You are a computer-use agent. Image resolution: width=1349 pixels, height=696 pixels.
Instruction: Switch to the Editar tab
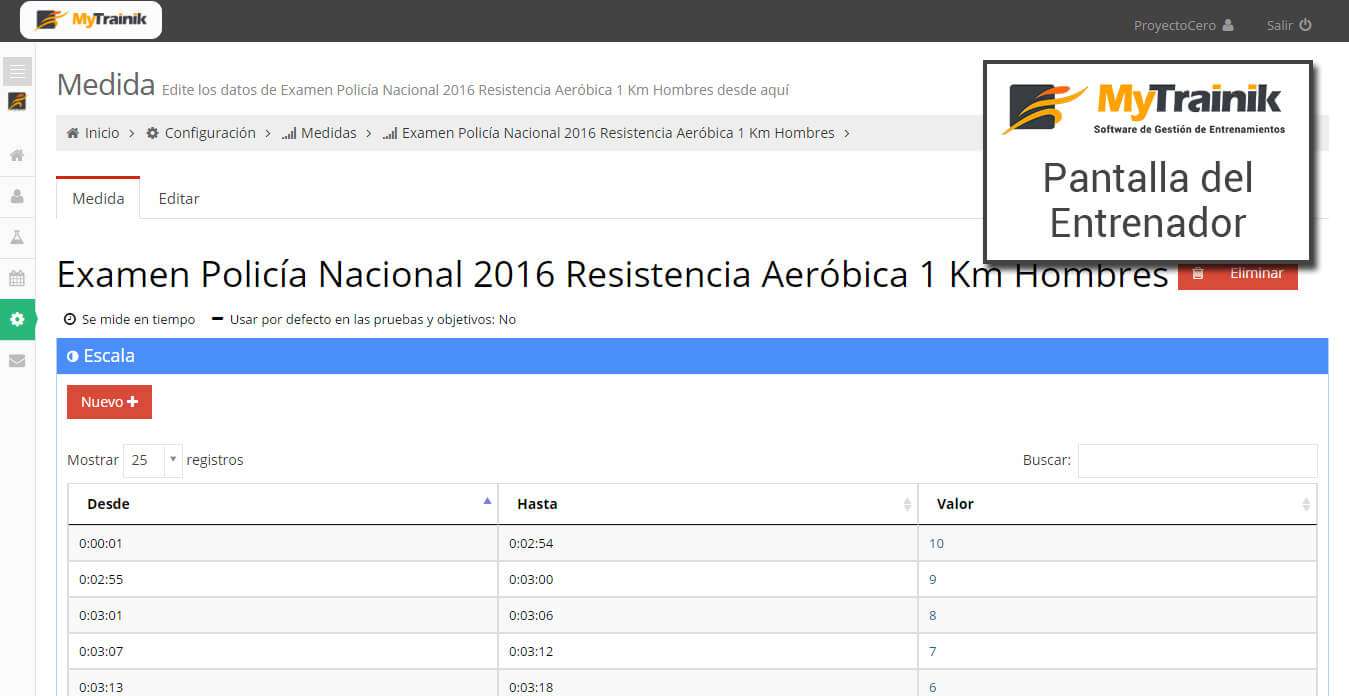tap(179, 199)
